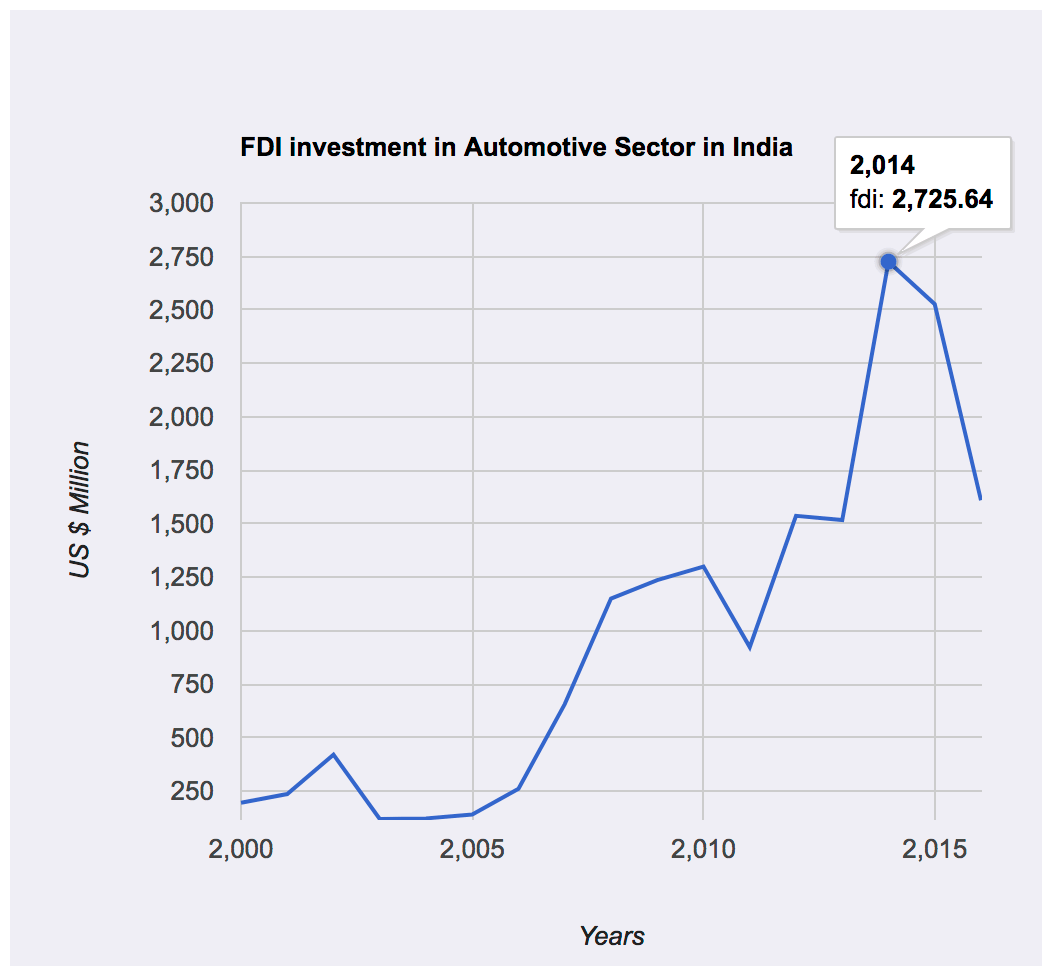Click the line's small peak at year 2002
Screen dimensions: 1042x966
(x=333, y=754)
